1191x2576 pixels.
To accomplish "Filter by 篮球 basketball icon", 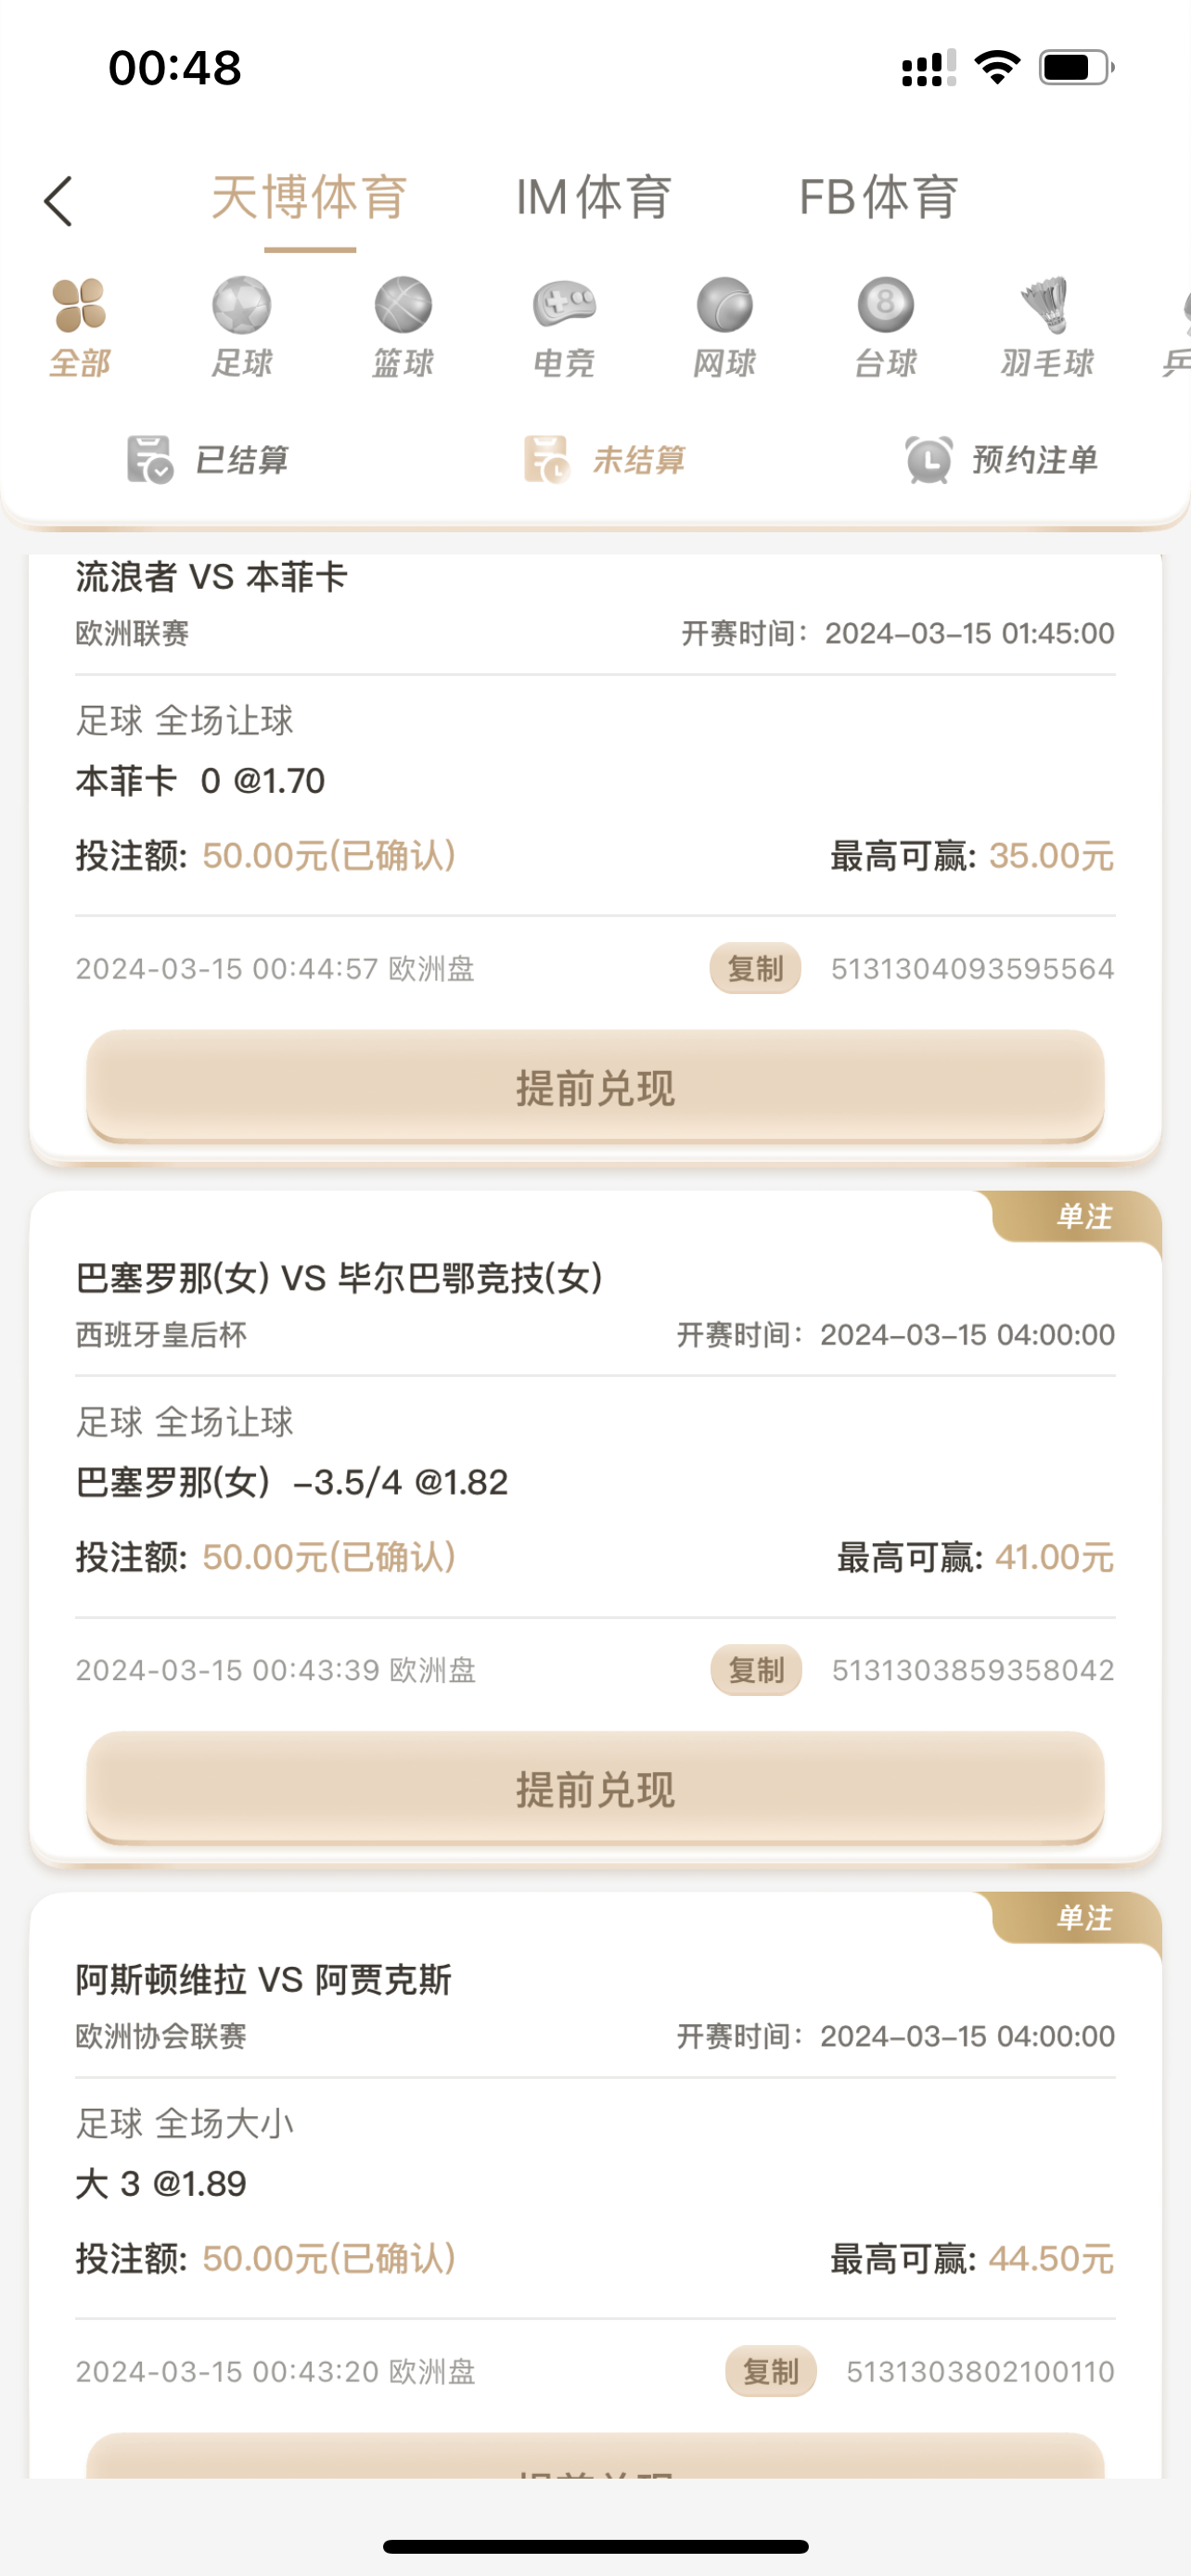I will pyautogui.click(x=403, y=305).
